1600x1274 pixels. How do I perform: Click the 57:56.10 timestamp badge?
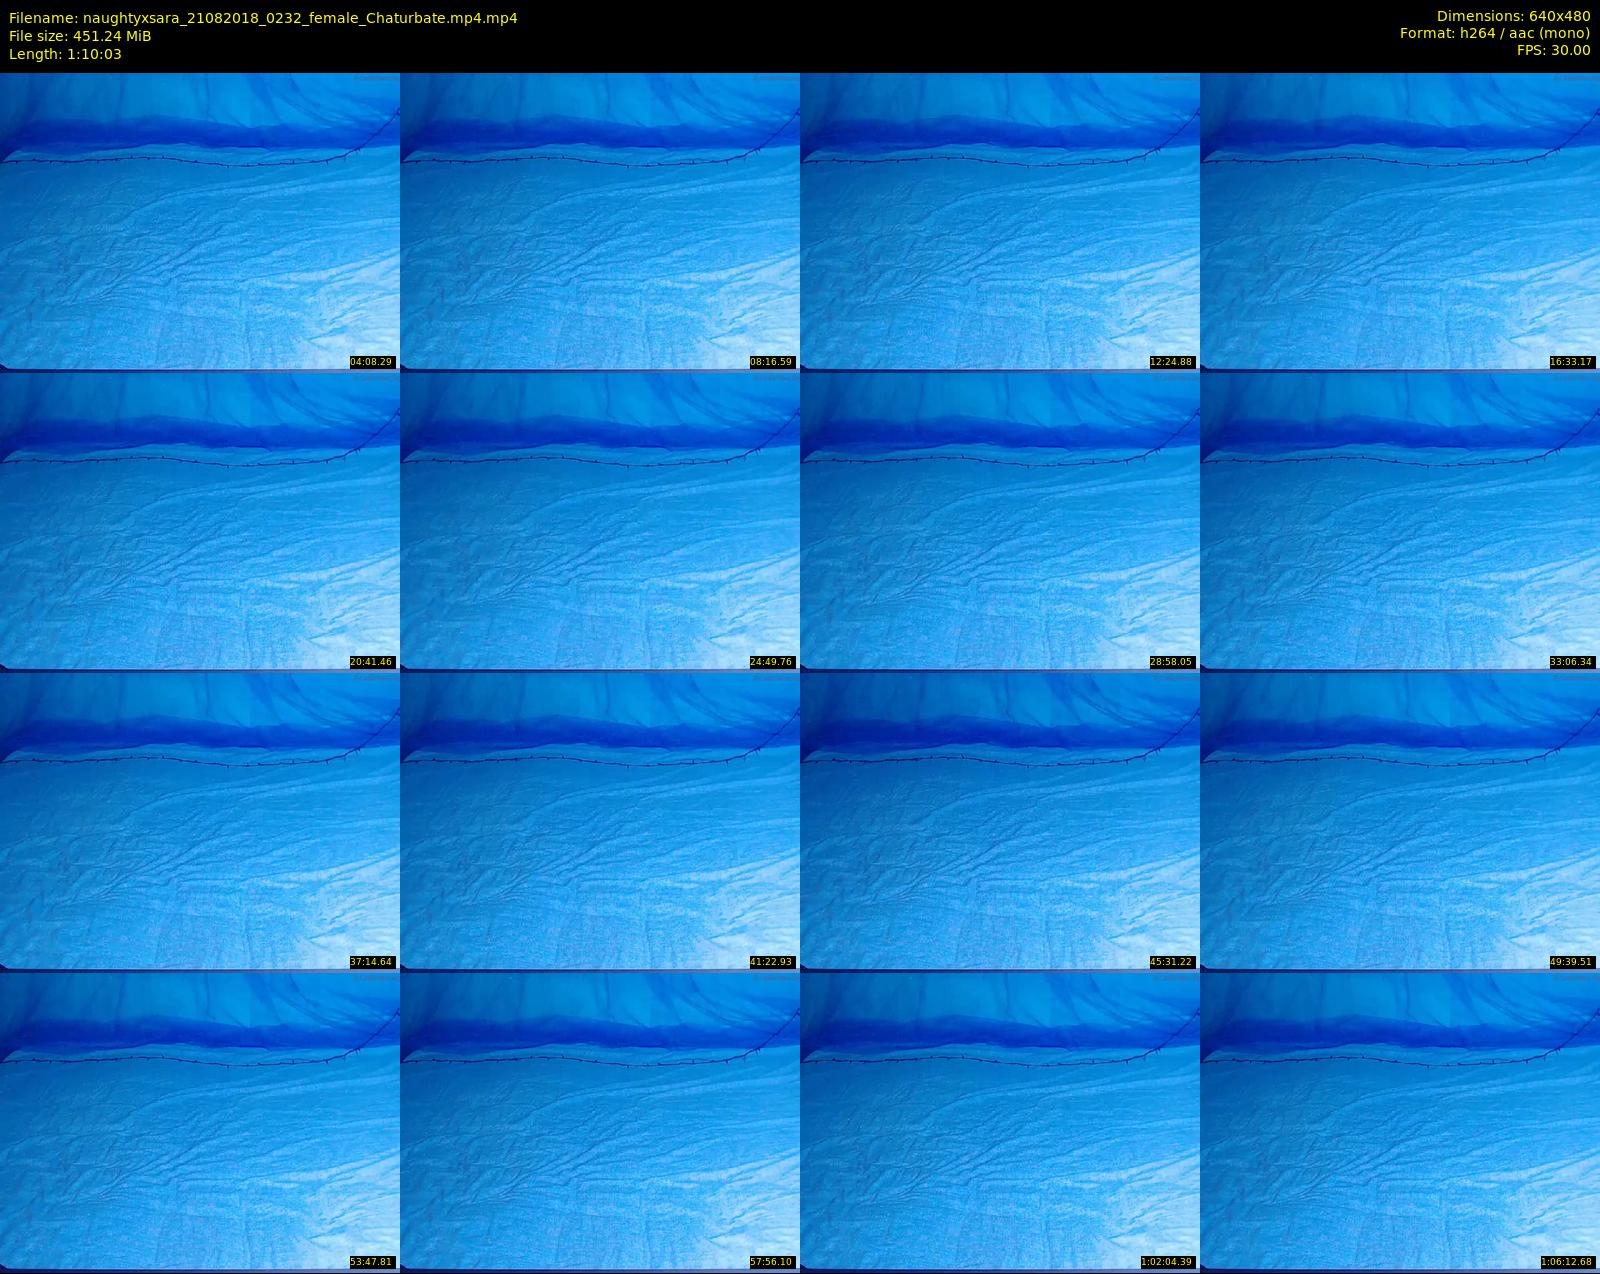(x=771, y=1262)
